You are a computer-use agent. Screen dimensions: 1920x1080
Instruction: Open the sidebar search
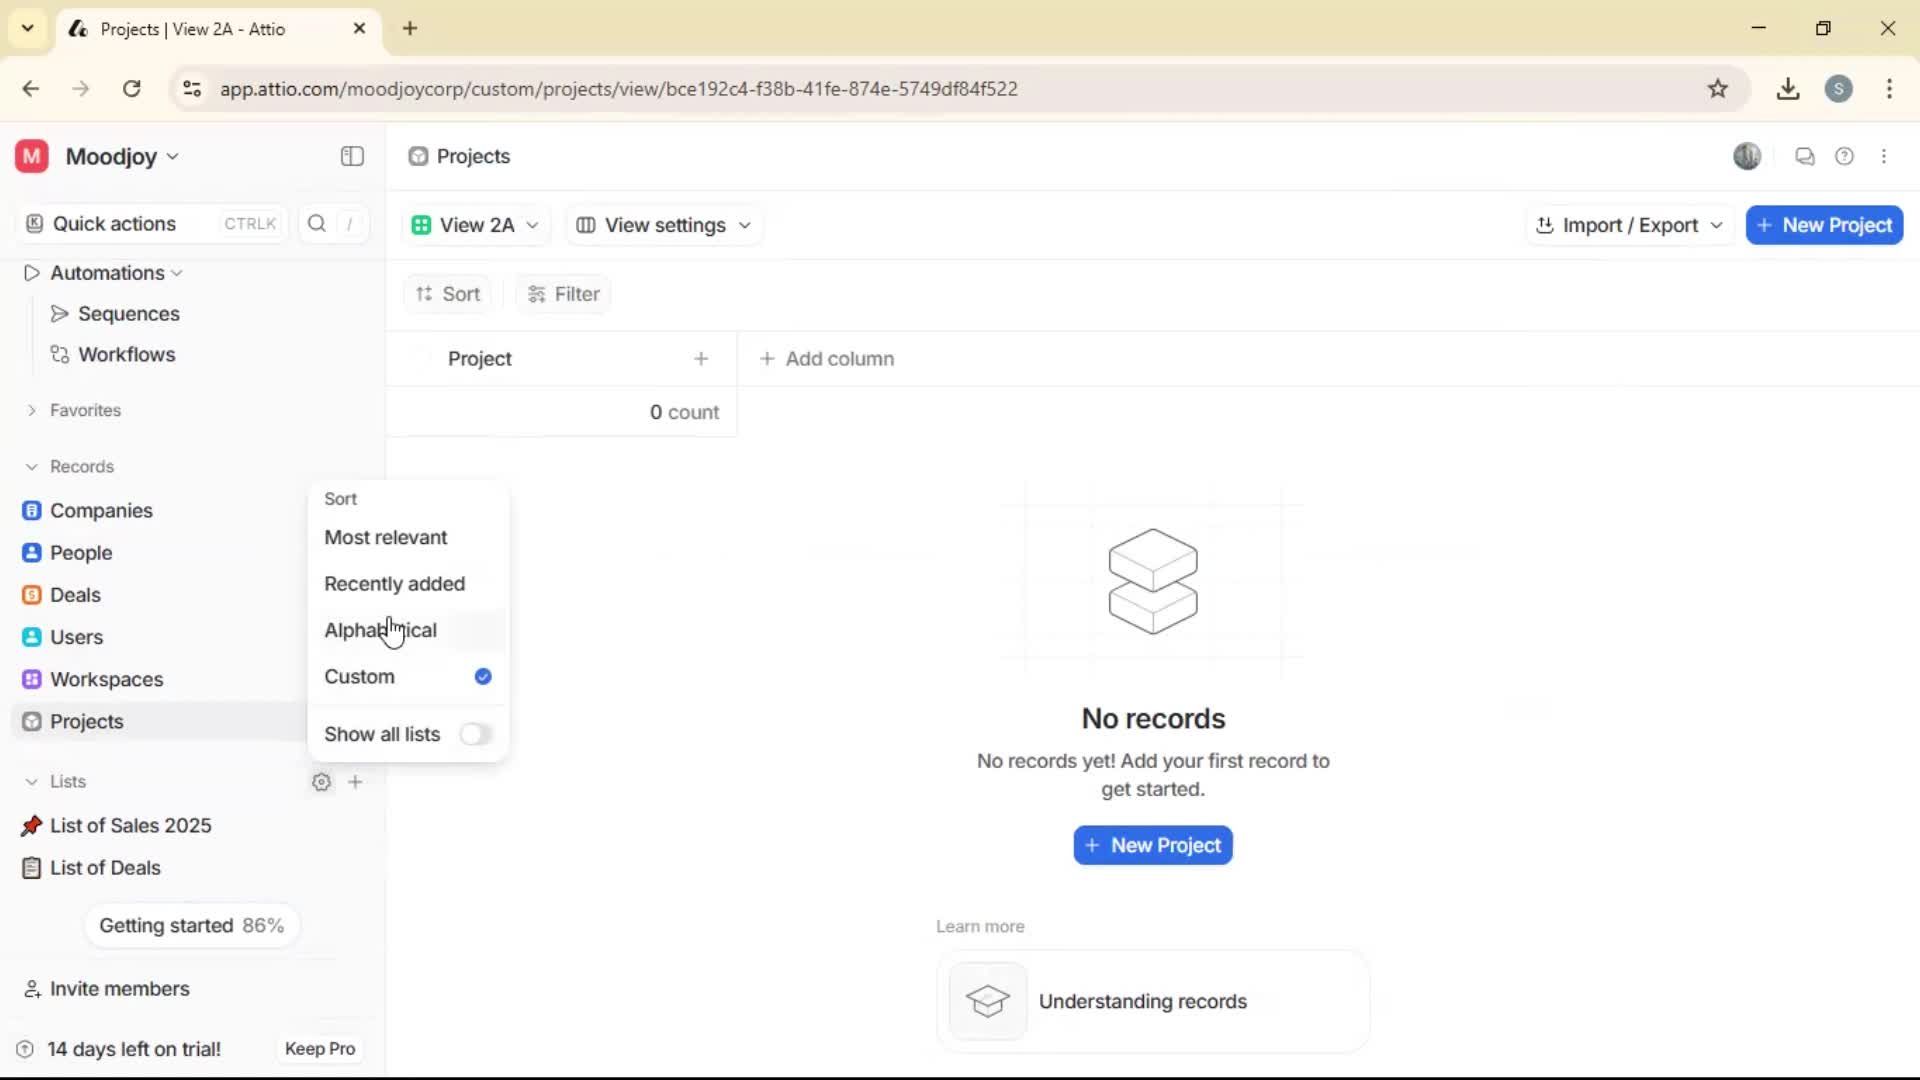(317, 223)
